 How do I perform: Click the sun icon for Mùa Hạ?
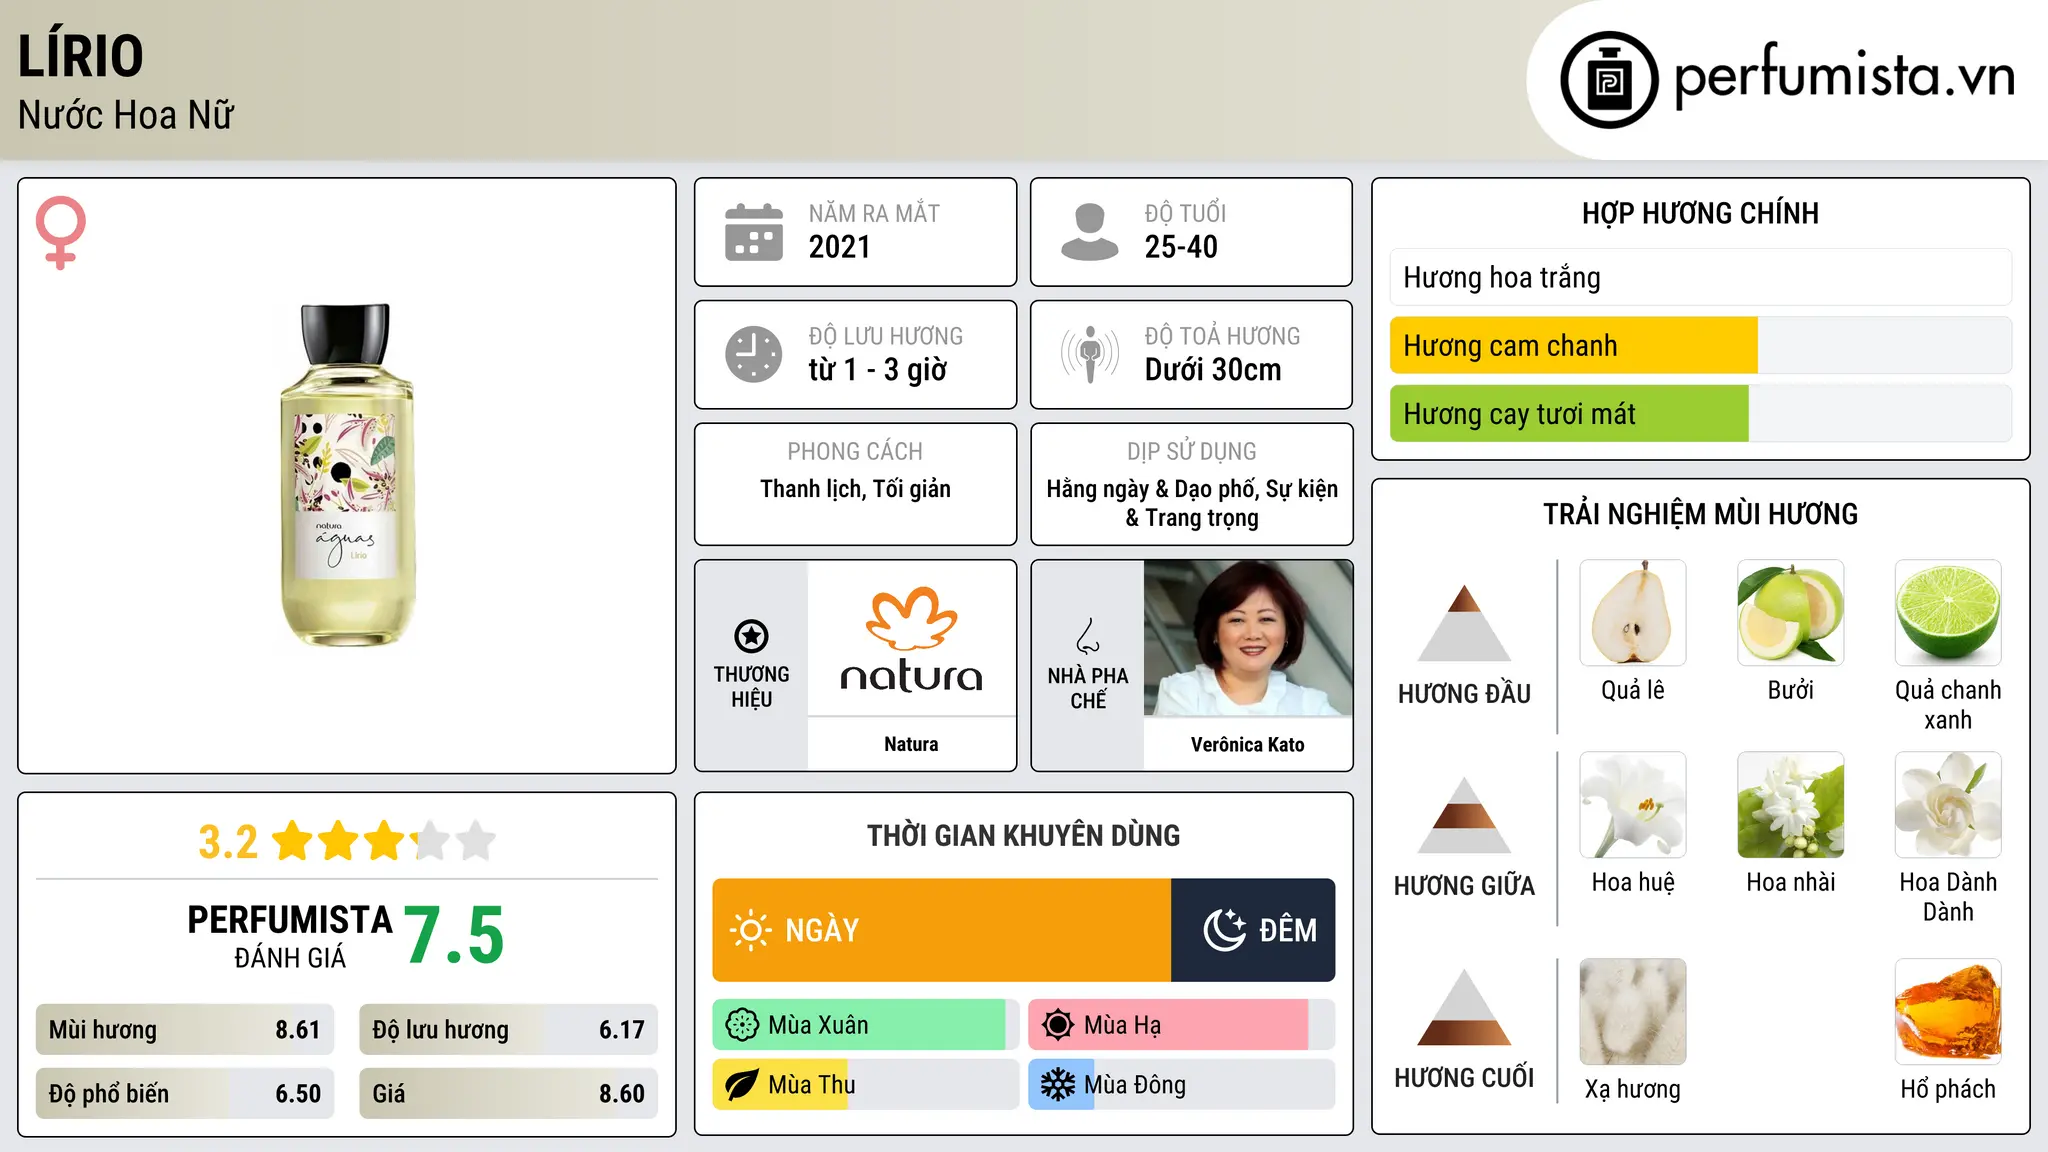click(x=1058, y=1025)
